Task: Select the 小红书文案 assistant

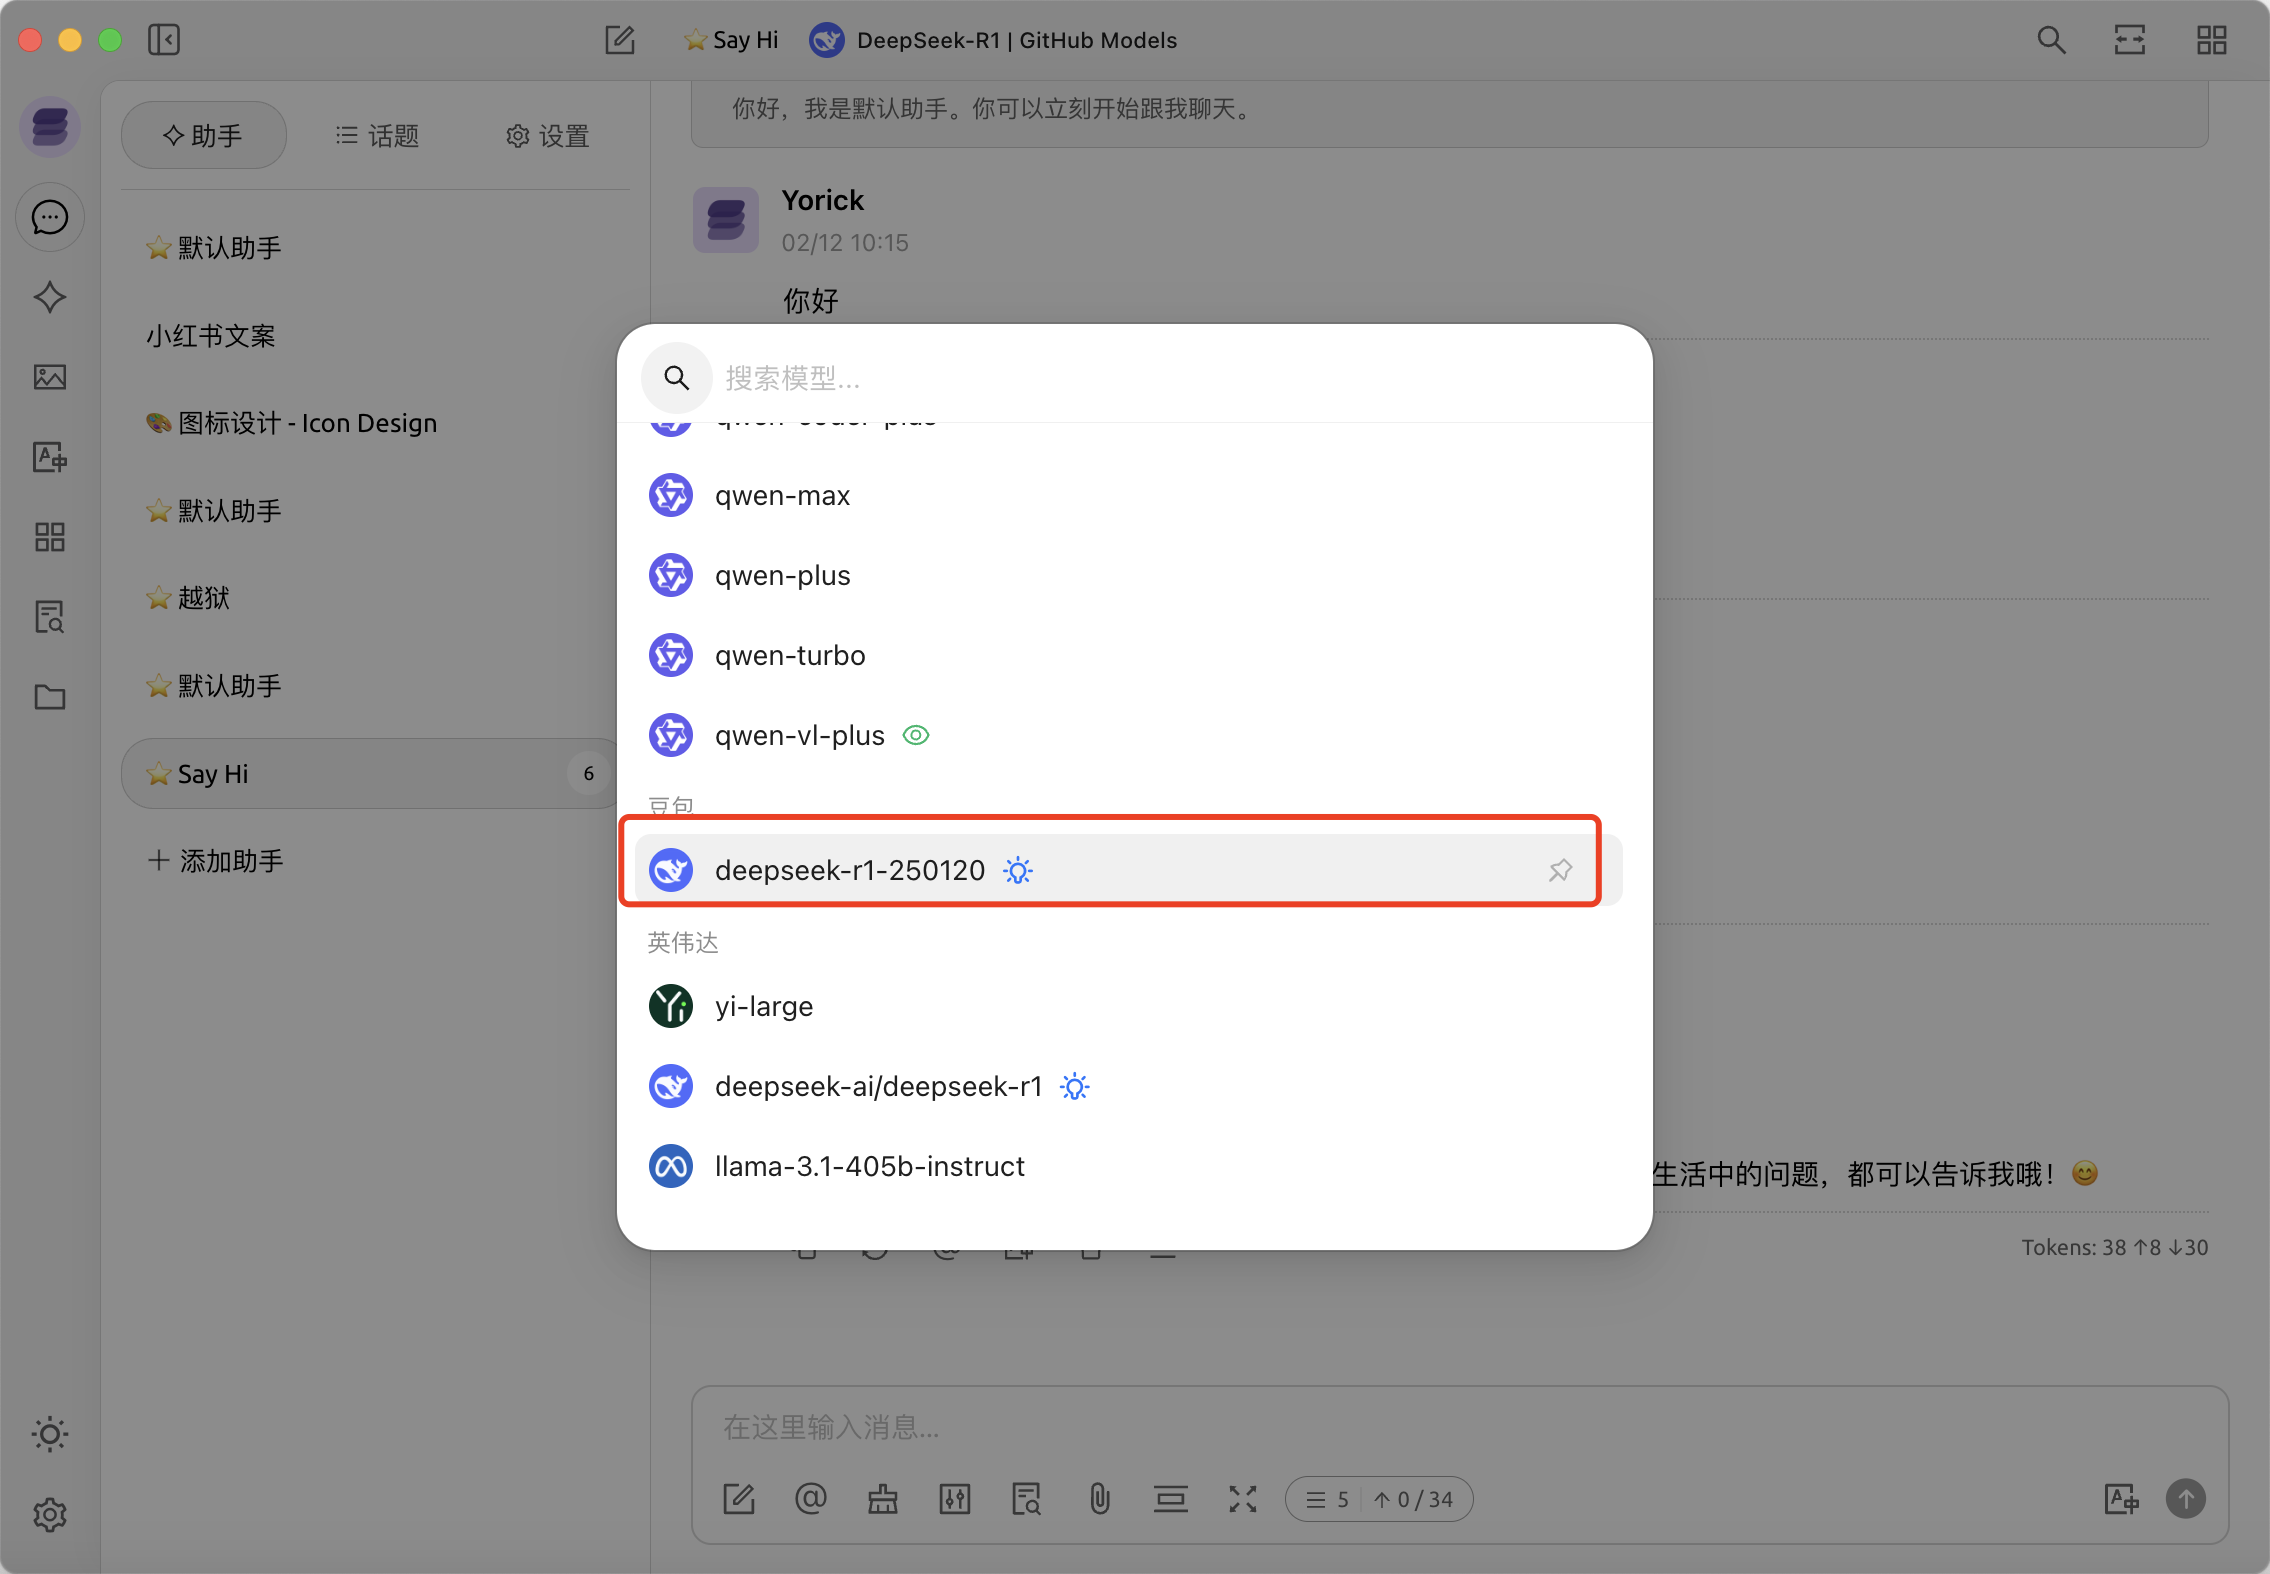Action: coord(211,336)
